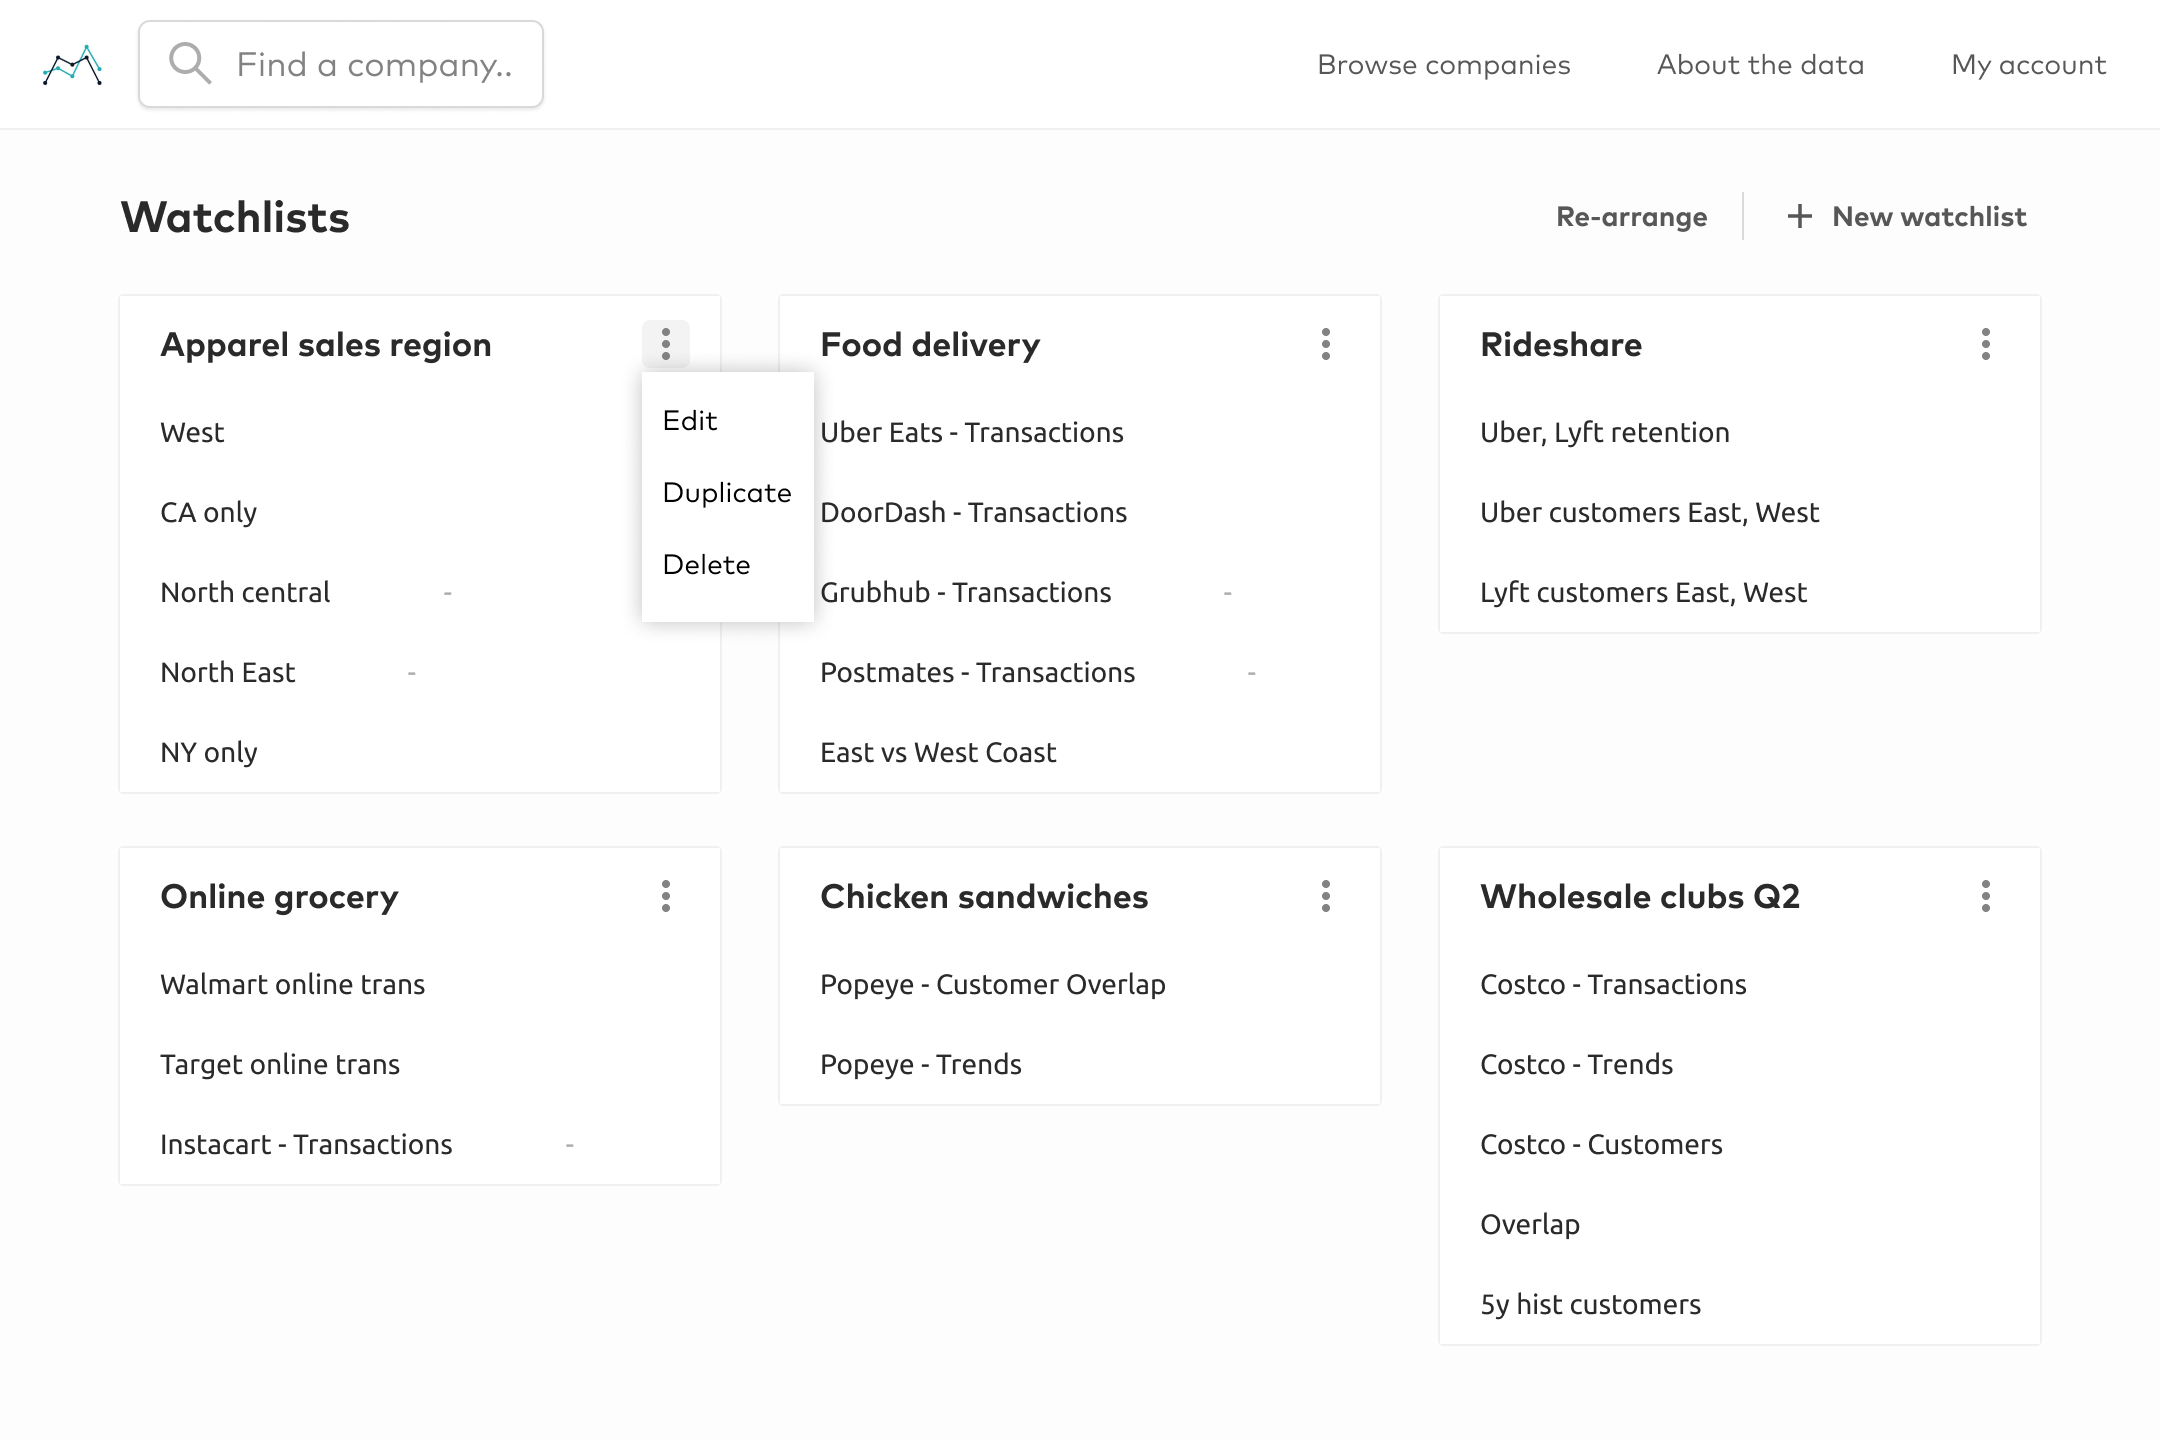Click the plus icon for new watchlist
Screen dimensions: 2160x1440
point(1799,217)
